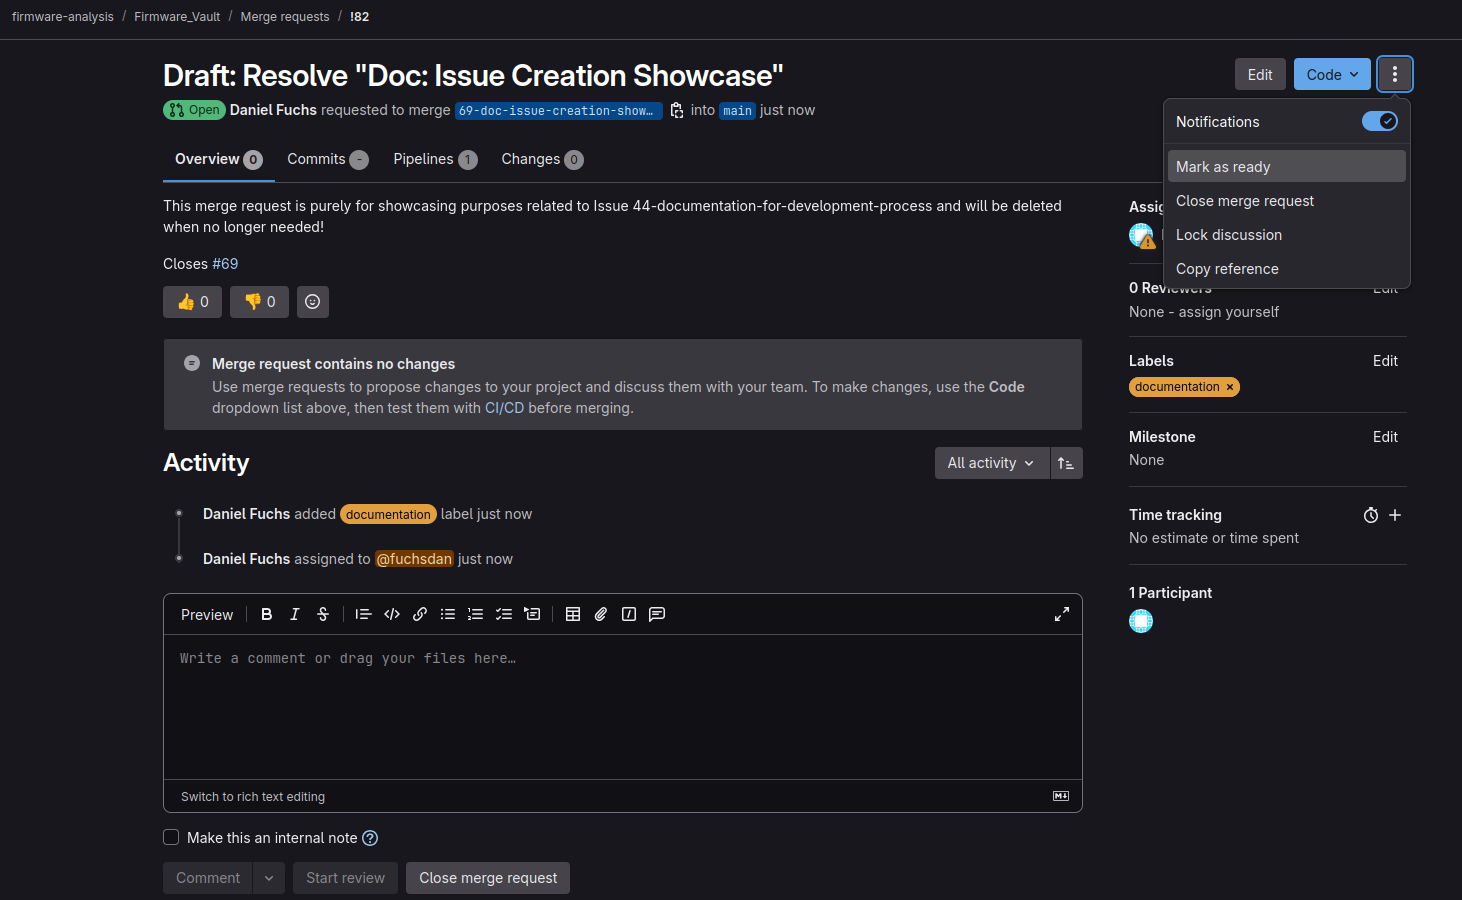The width and height of the screenshot is (1462, 900).
Task: Check Make this an internal note
Action: coord(171,837)
